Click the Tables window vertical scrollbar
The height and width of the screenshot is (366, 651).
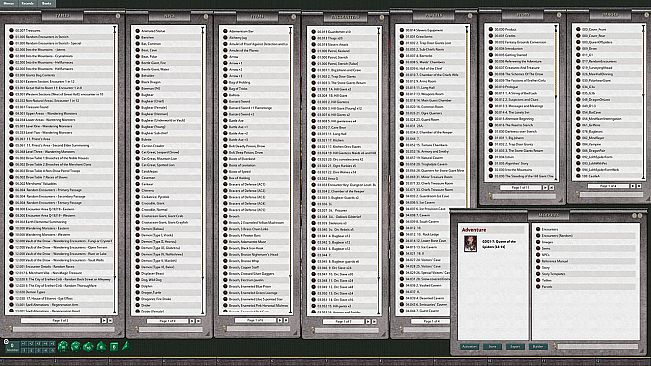tap(115, 169)
